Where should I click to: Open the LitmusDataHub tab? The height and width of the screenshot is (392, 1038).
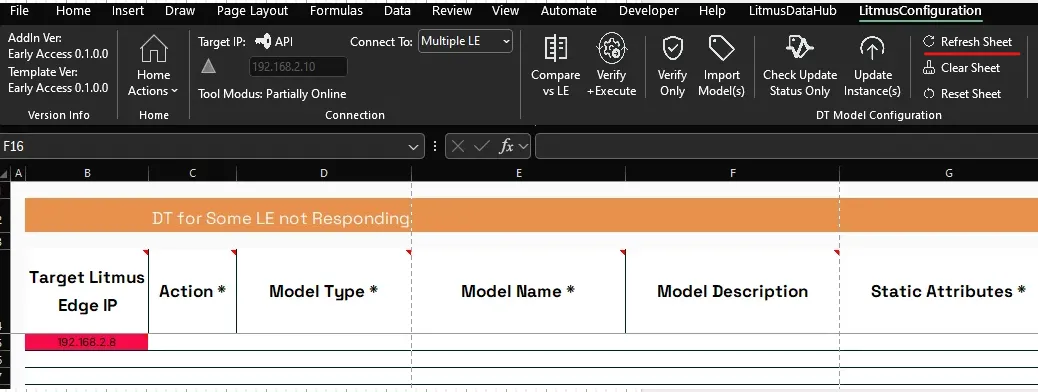(792, 11)
